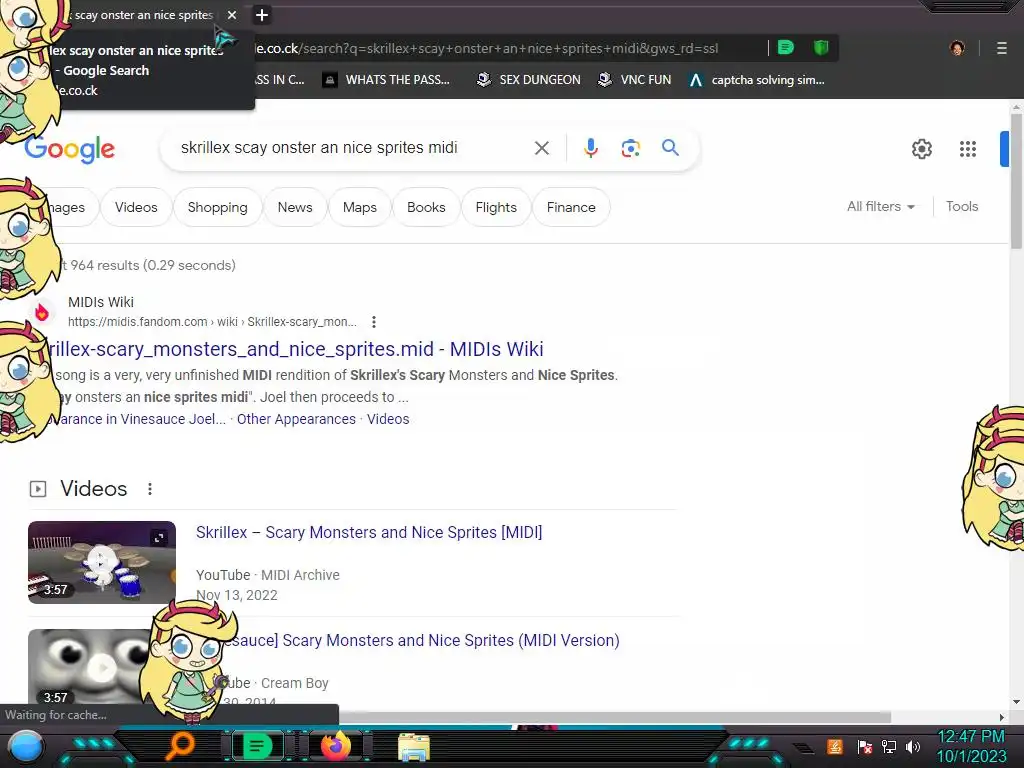Open the SEX DUNGEON bookmark
Viewport: 1024px width, 768px height.
point(529,80)
